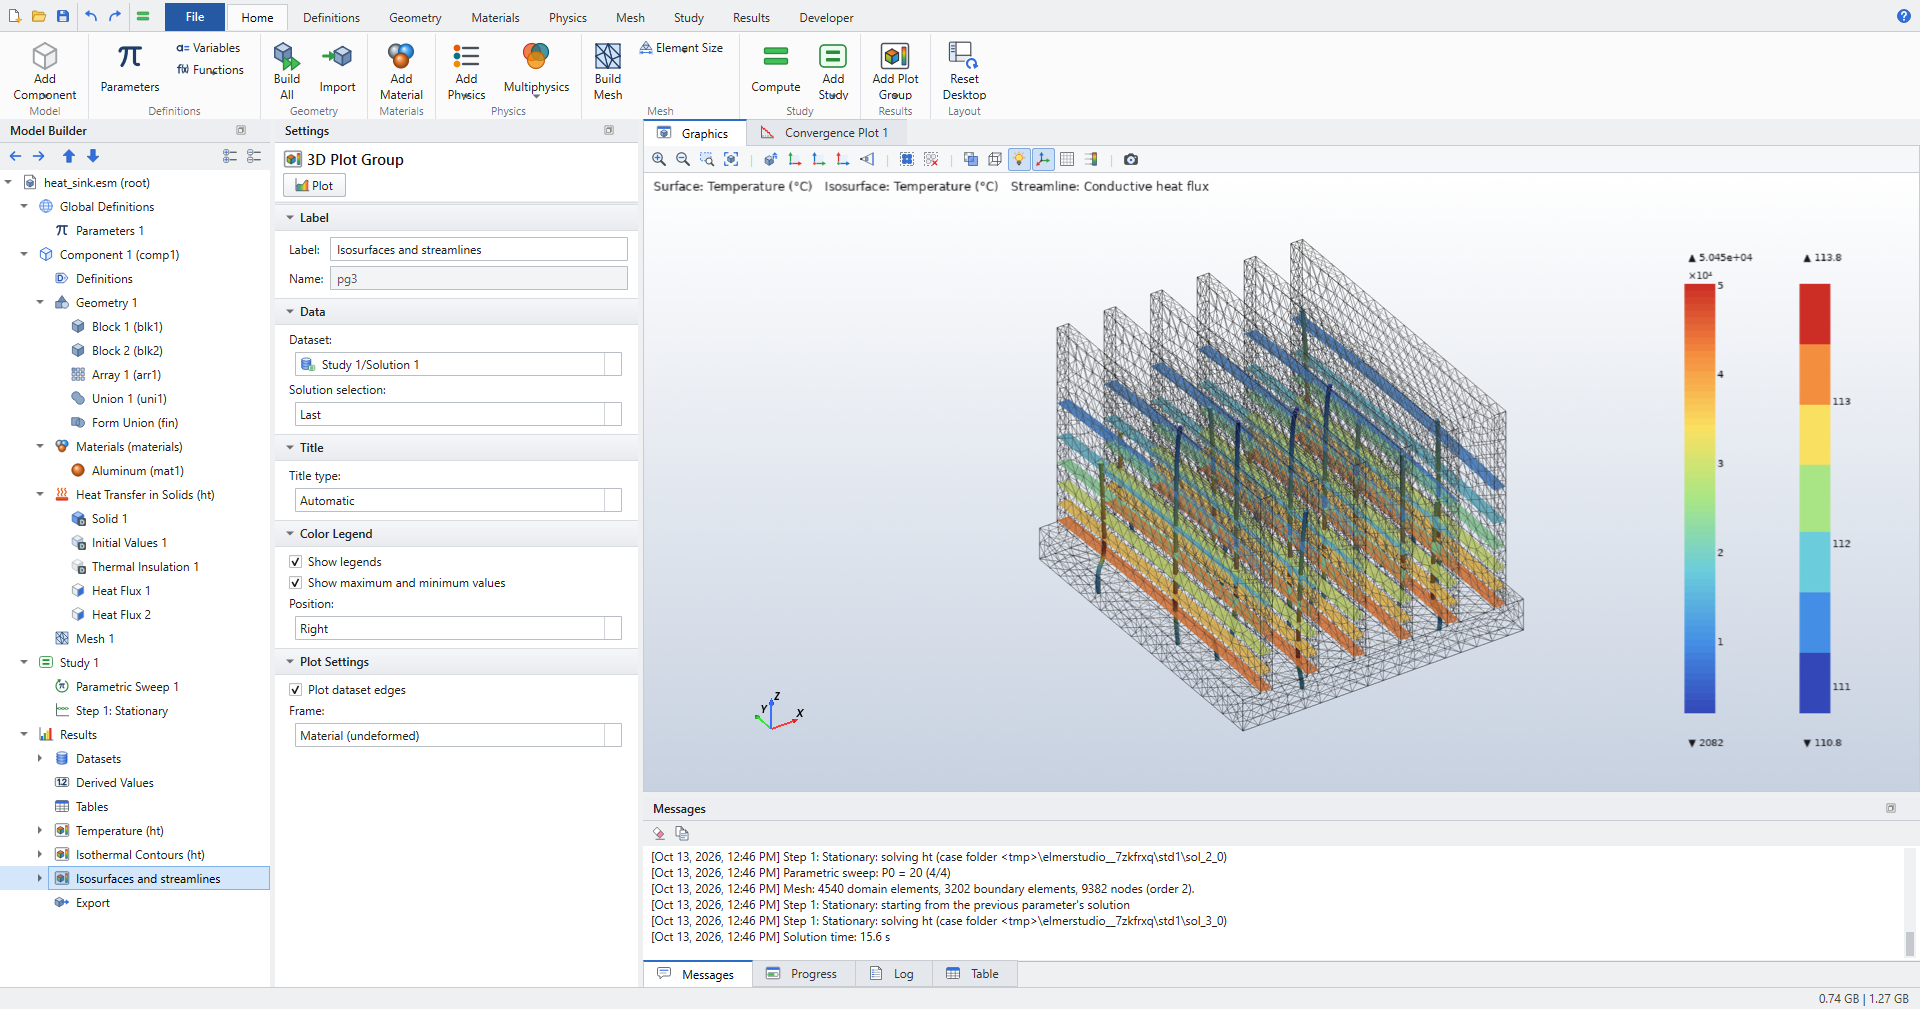Click the Save file icon
Viewport: 1920px width, 1009px height.
(63, 16)
